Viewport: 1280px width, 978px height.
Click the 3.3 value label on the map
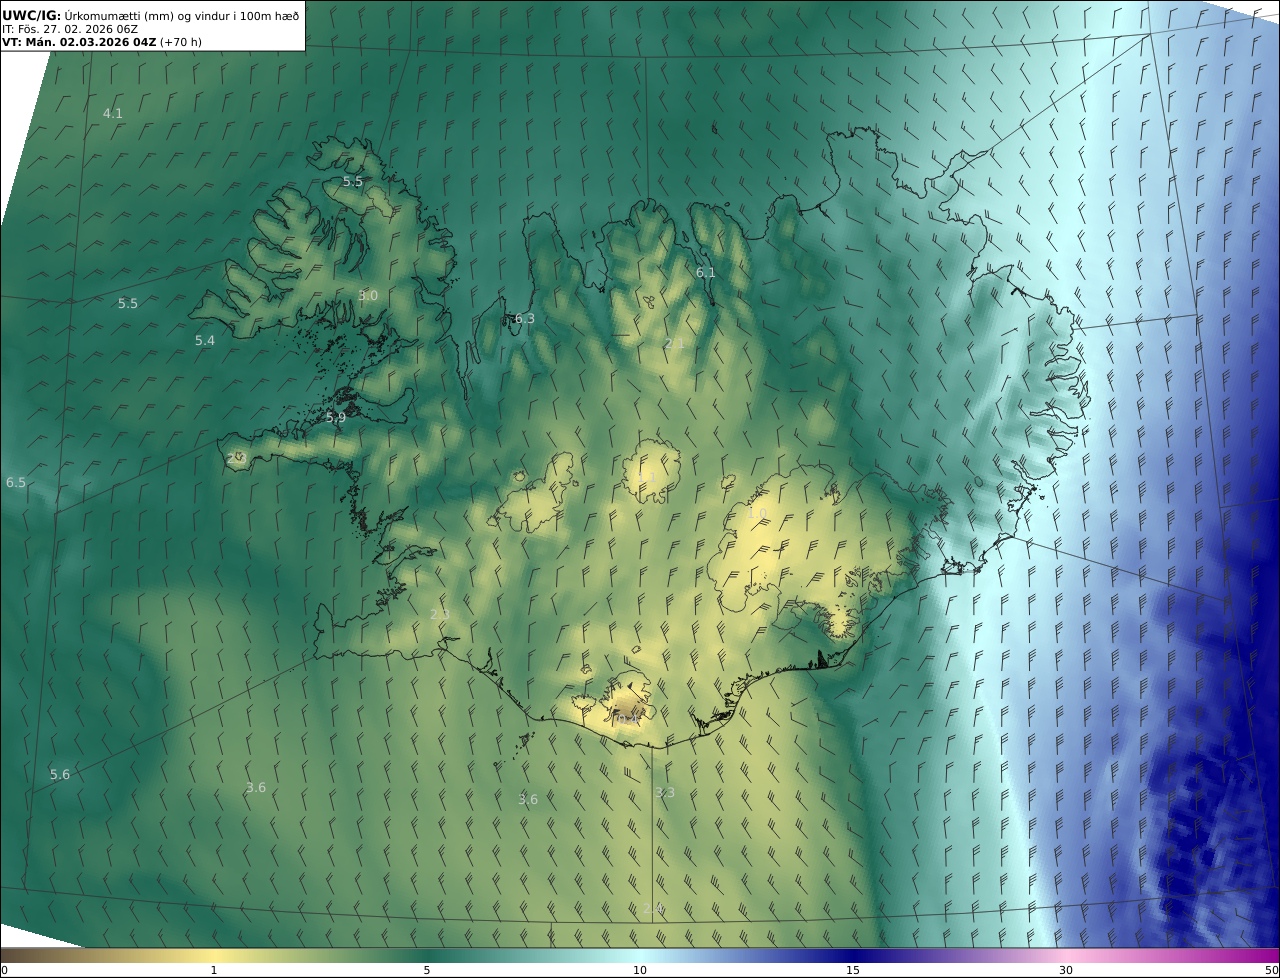click(665, 793)
